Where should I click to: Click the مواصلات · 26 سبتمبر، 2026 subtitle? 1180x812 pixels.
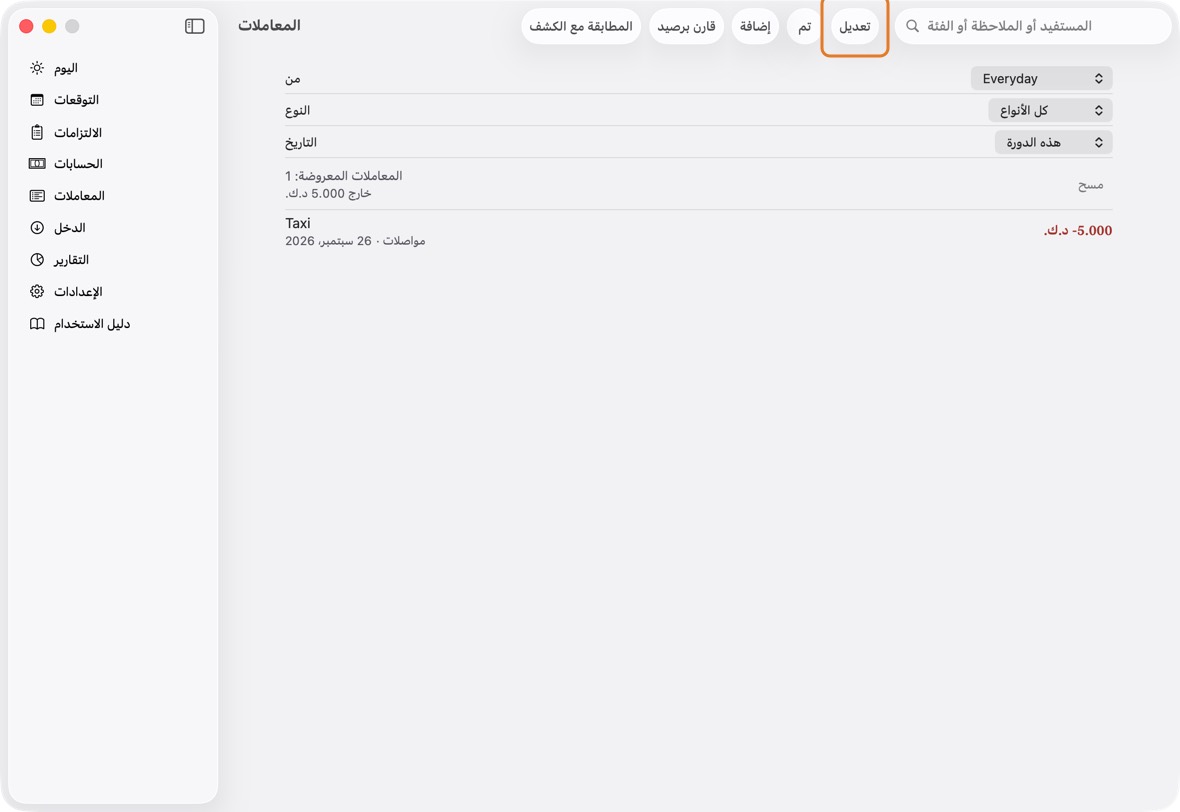355,241
